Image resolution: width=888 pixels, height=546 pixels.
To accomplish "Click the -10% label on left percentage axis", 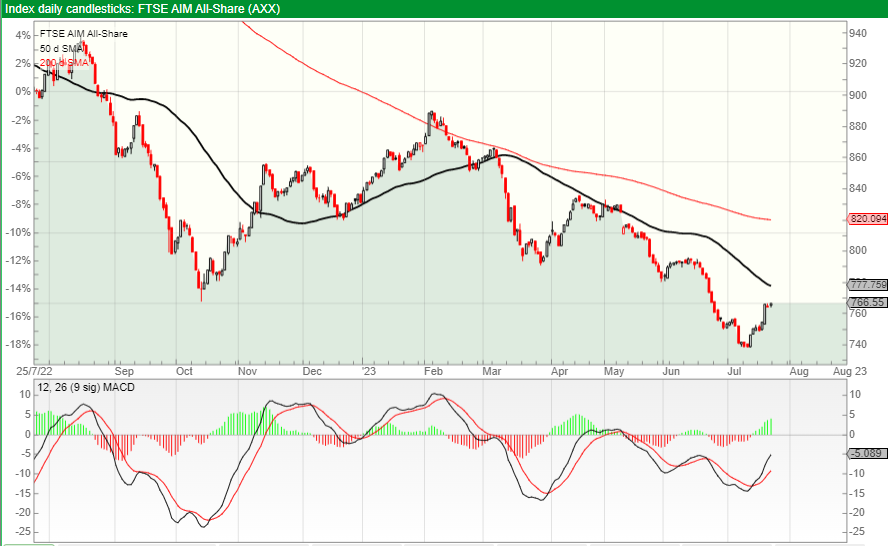I will [19, 232].
